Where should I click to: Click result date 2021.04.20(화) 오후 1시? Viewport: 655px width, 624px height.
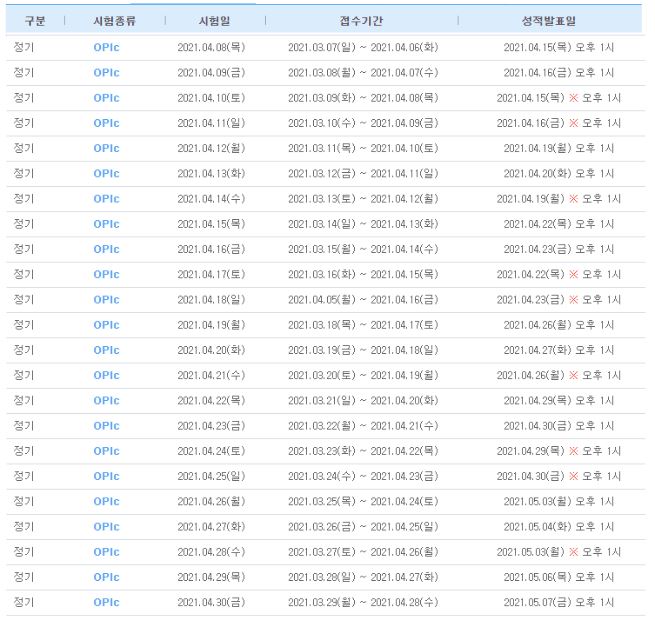click(x=559, y=174)
